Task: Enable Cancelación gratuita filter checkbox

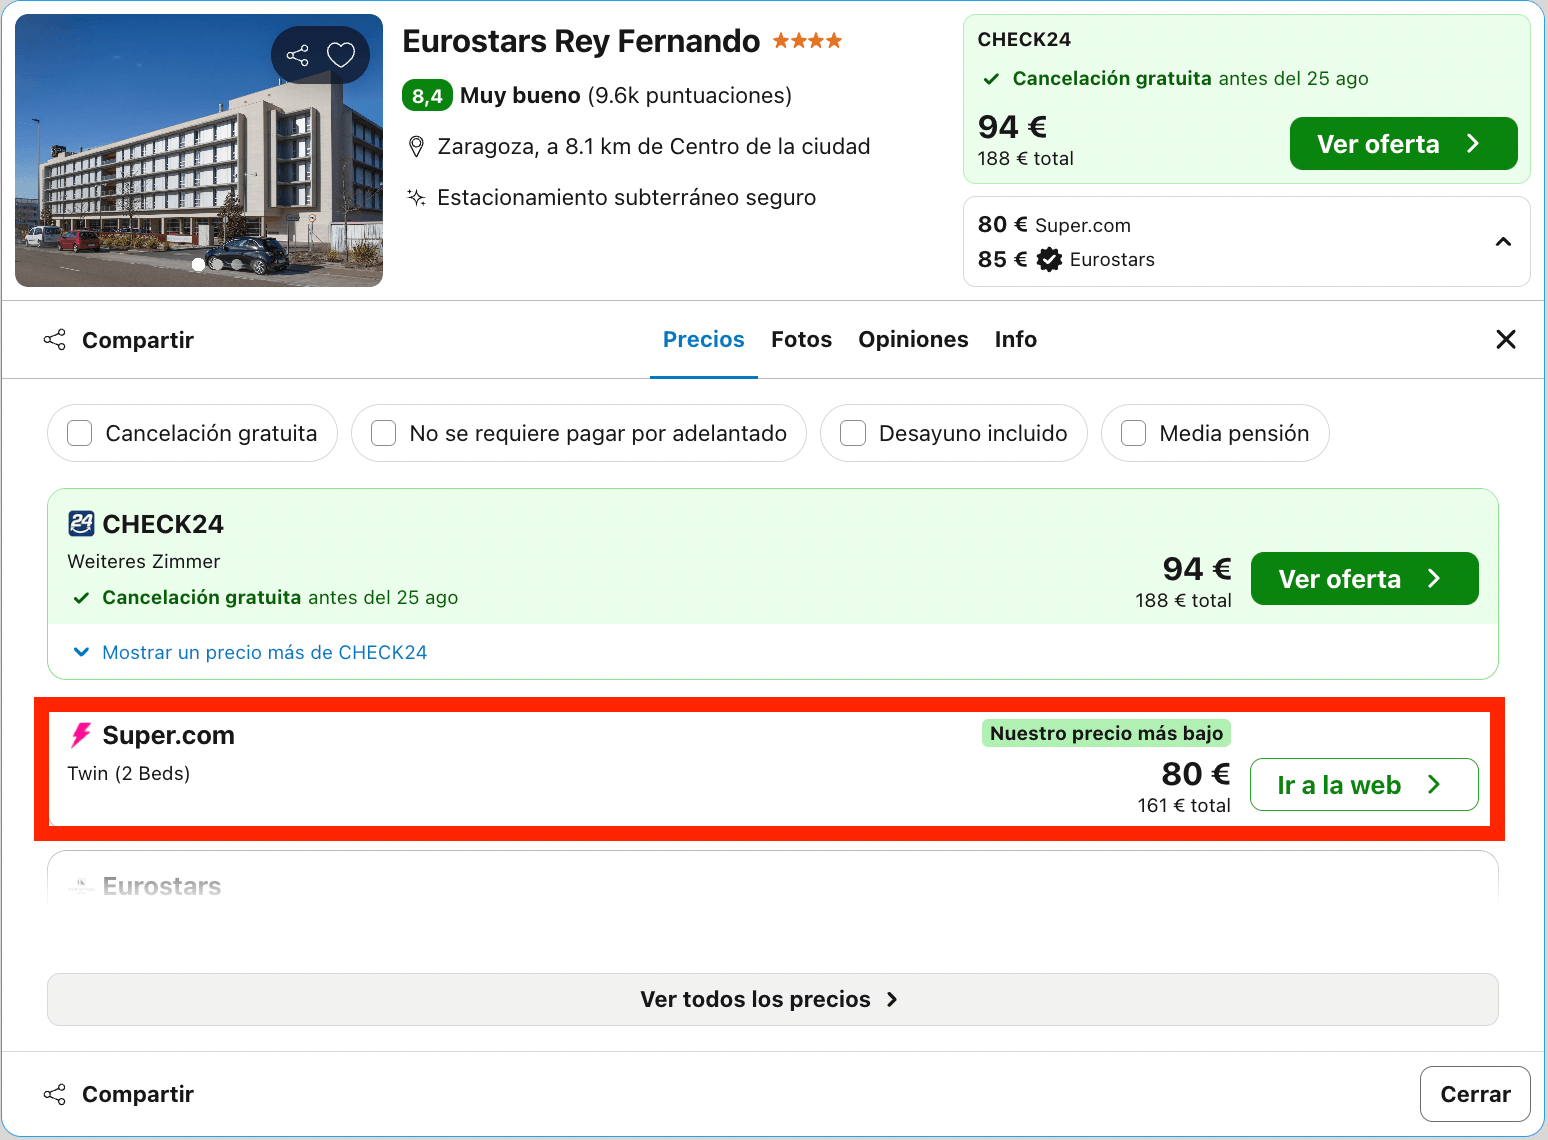Action: point(79,433)
